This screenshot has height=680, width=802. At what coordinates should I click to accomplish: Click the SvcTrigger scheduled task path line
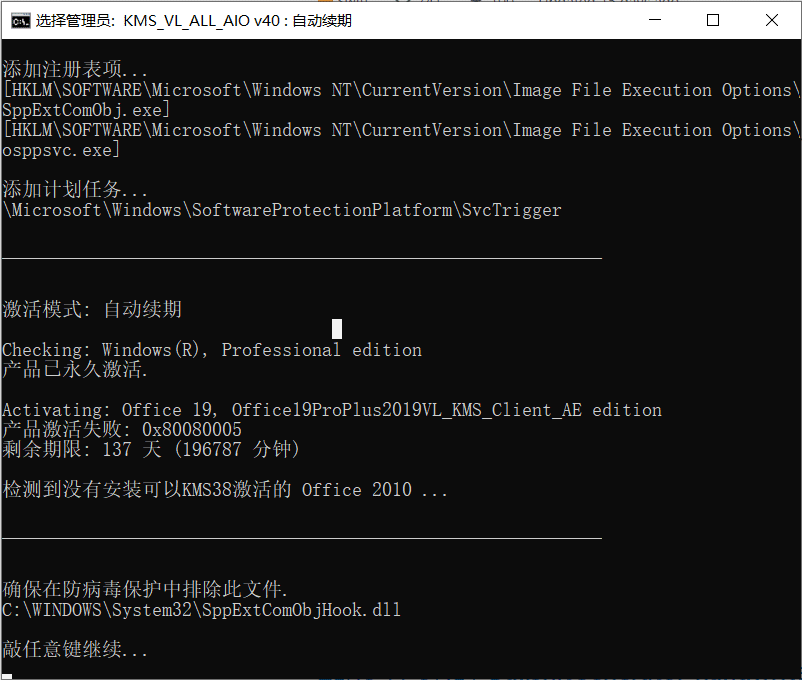[282, 210]
